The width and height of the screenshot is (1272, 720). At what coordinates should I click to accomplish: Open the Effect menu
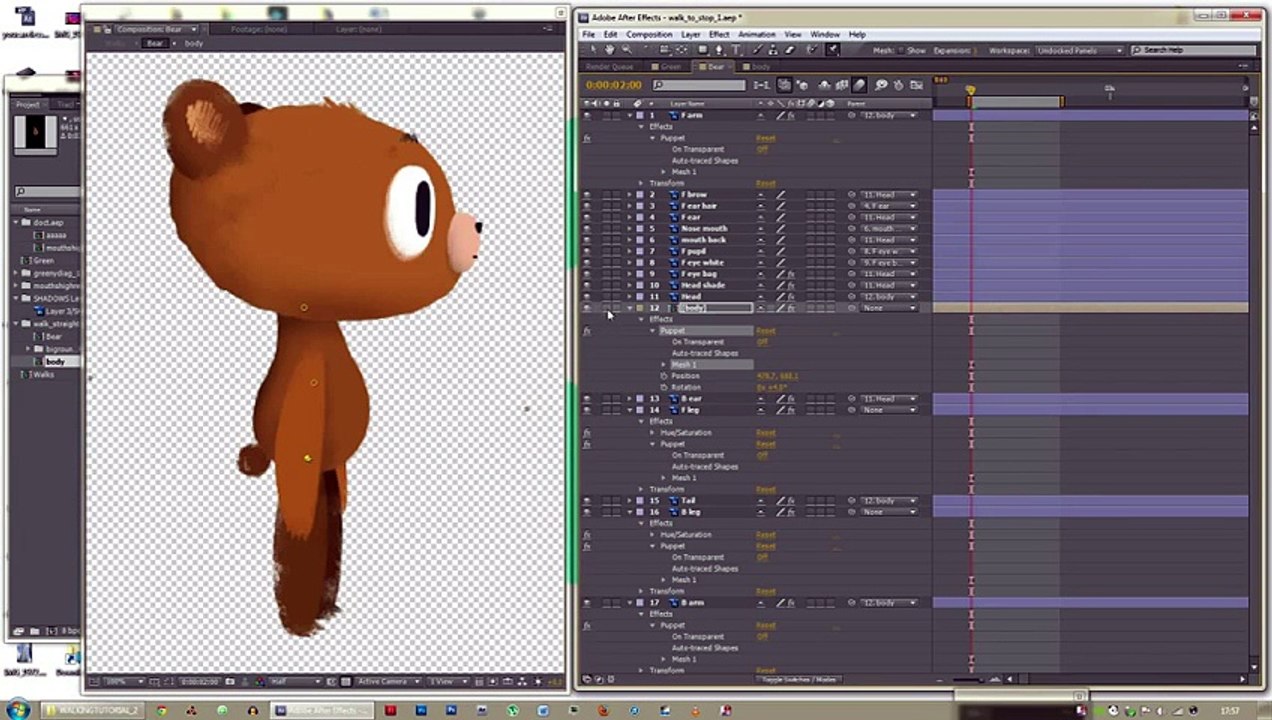(x=719, y=34)
